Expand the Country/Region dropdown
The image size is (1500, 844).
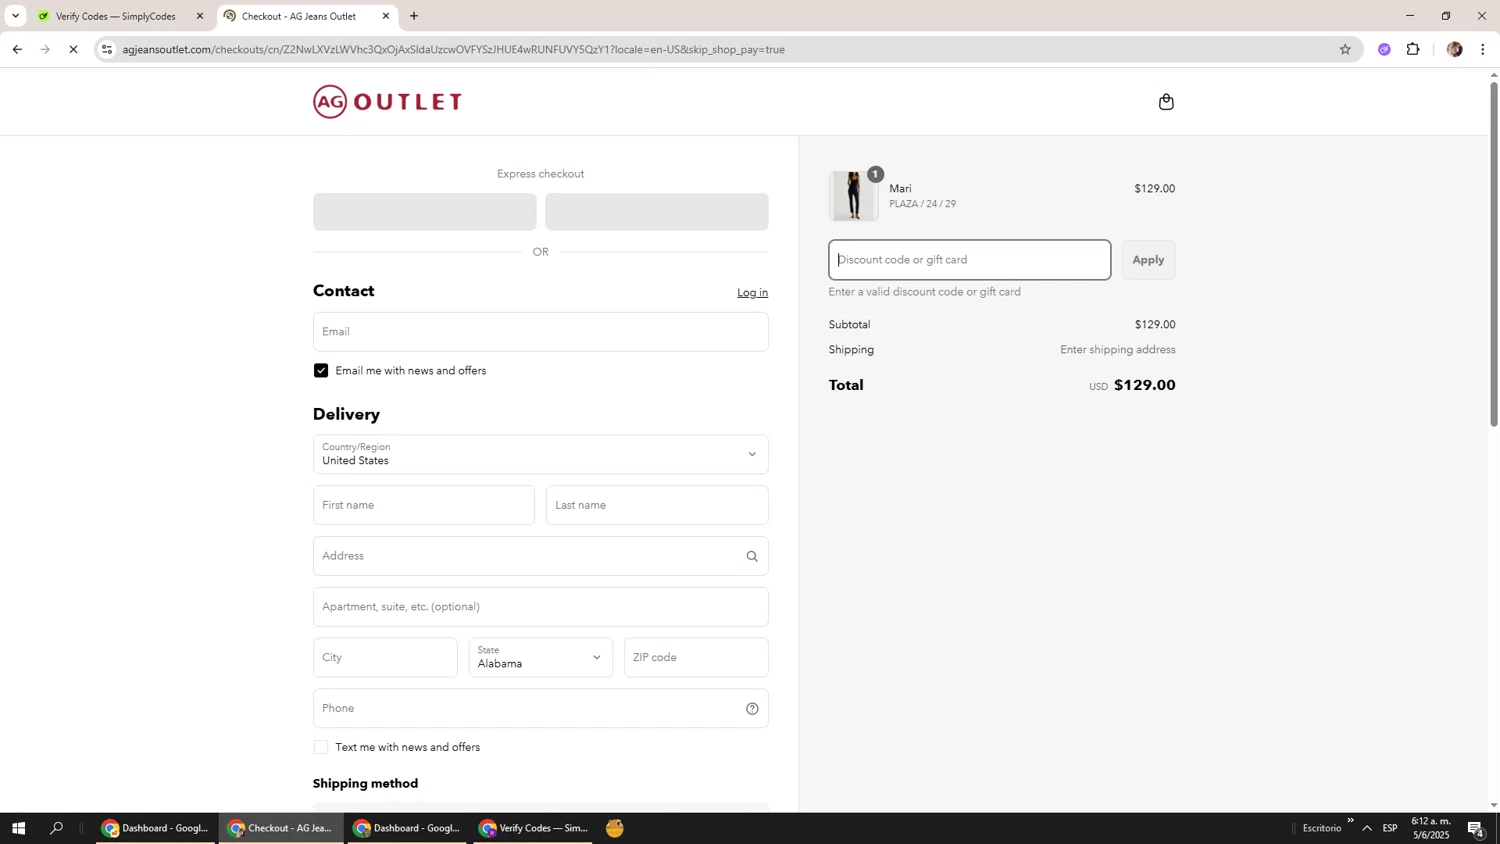pyautogui.click(x=540, y=455)
